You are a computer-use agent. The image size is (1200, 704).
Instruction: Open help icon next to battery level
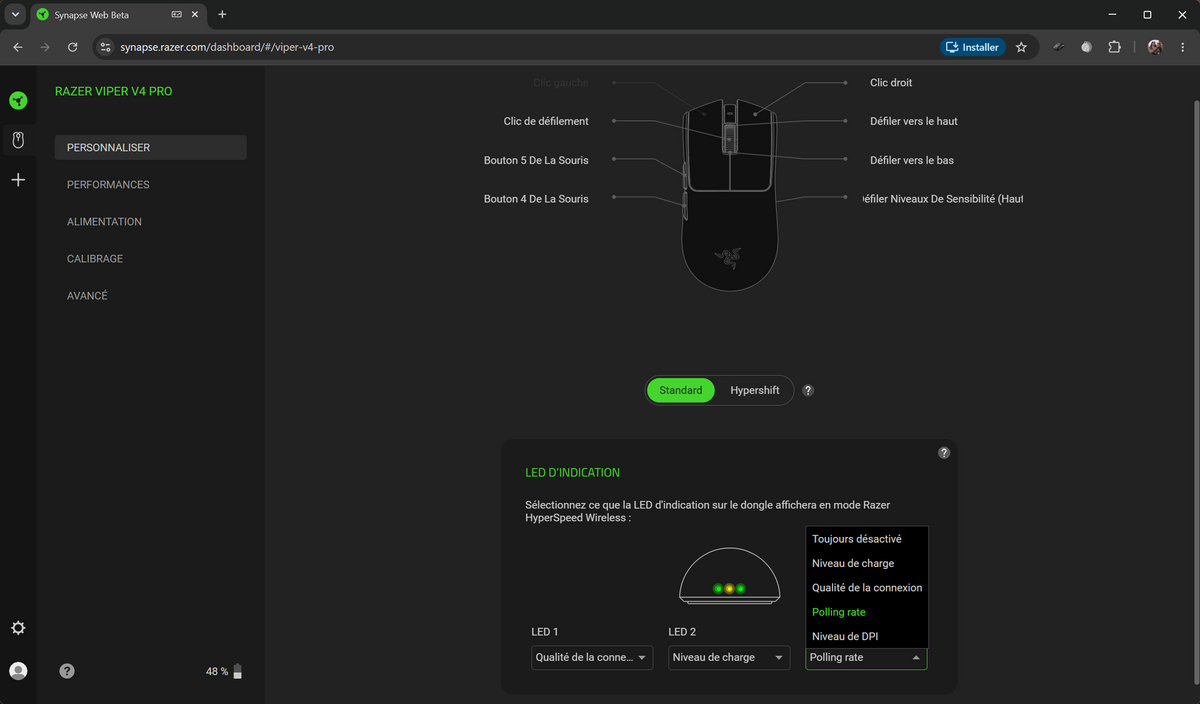tap(67, 671)
